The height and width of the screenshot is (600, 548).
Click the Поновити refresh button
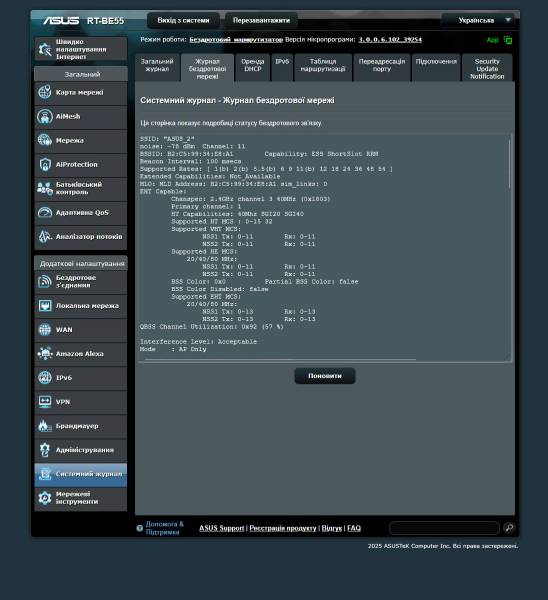[x=325, y=376]
